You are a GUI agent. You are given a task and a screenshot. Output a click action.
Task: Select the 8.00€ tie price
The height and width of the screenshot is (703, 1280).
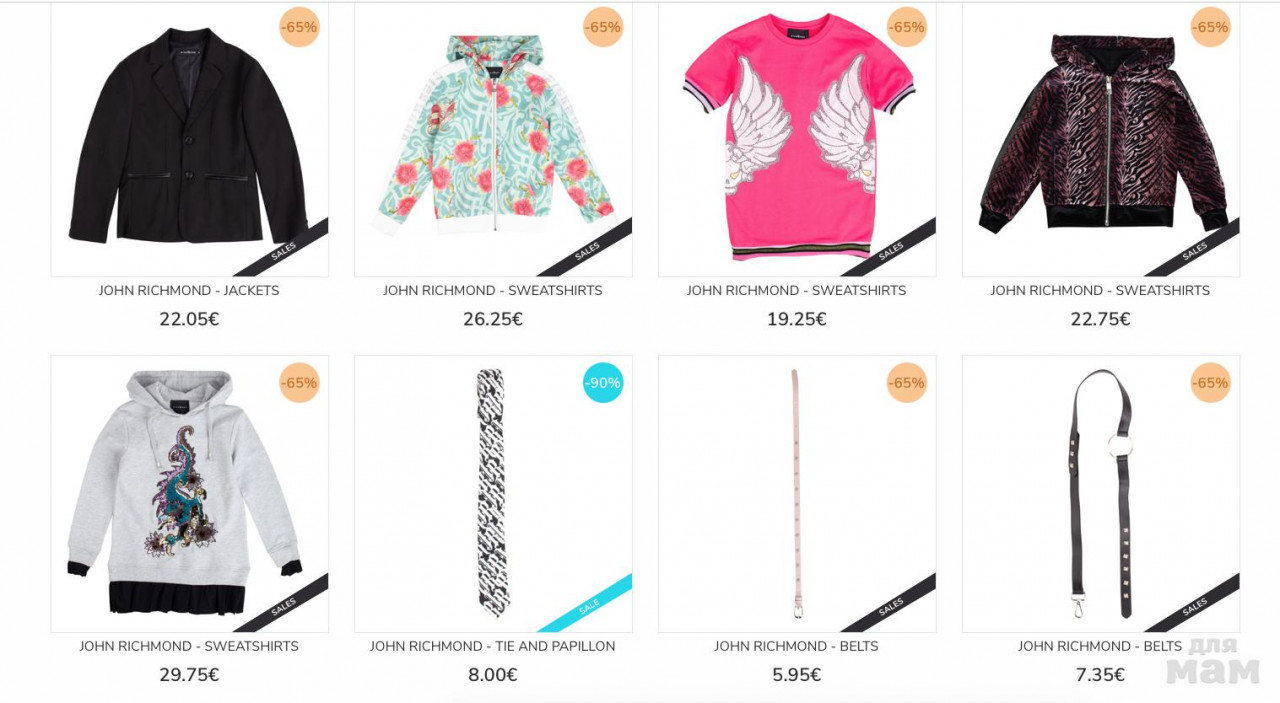pyautogui.click(x=493, y=675)
